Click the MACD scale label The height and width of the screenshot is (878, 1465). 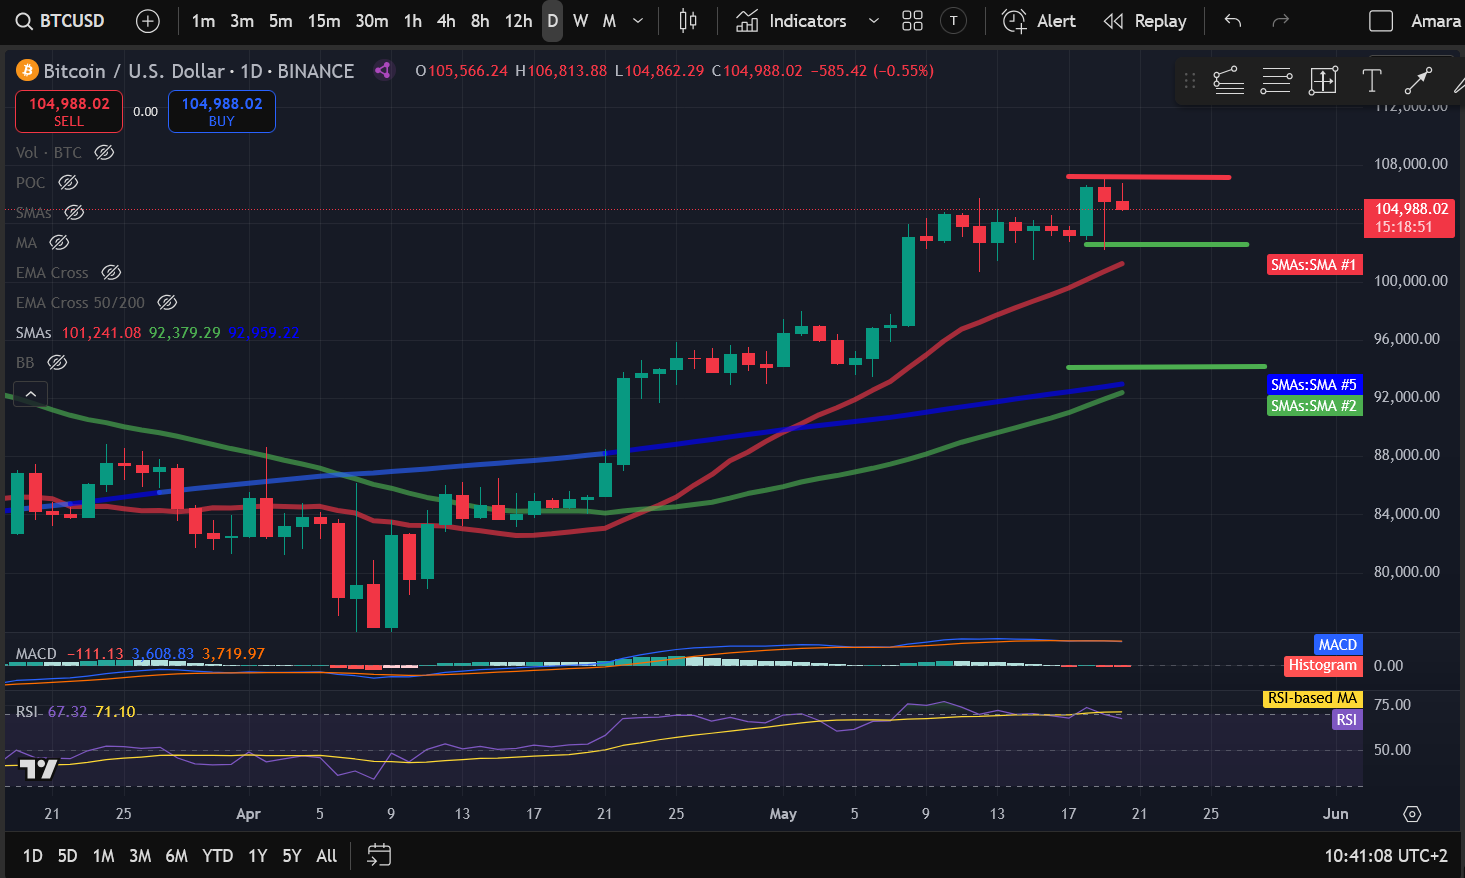[x=1337, y=645]
